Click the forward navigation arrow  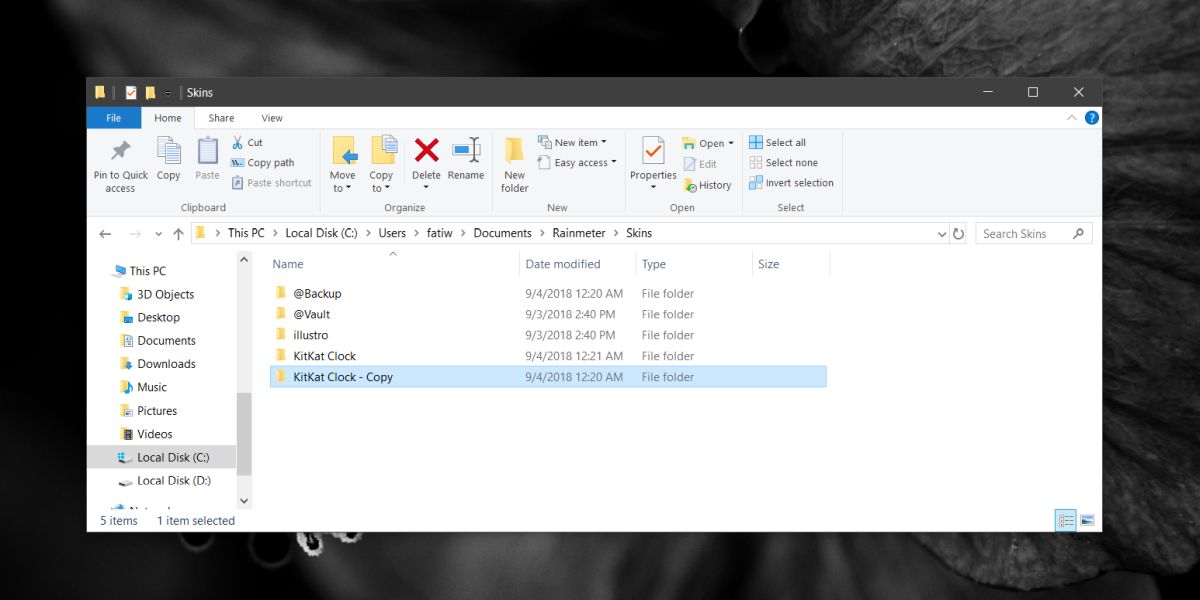coord(134,234)
